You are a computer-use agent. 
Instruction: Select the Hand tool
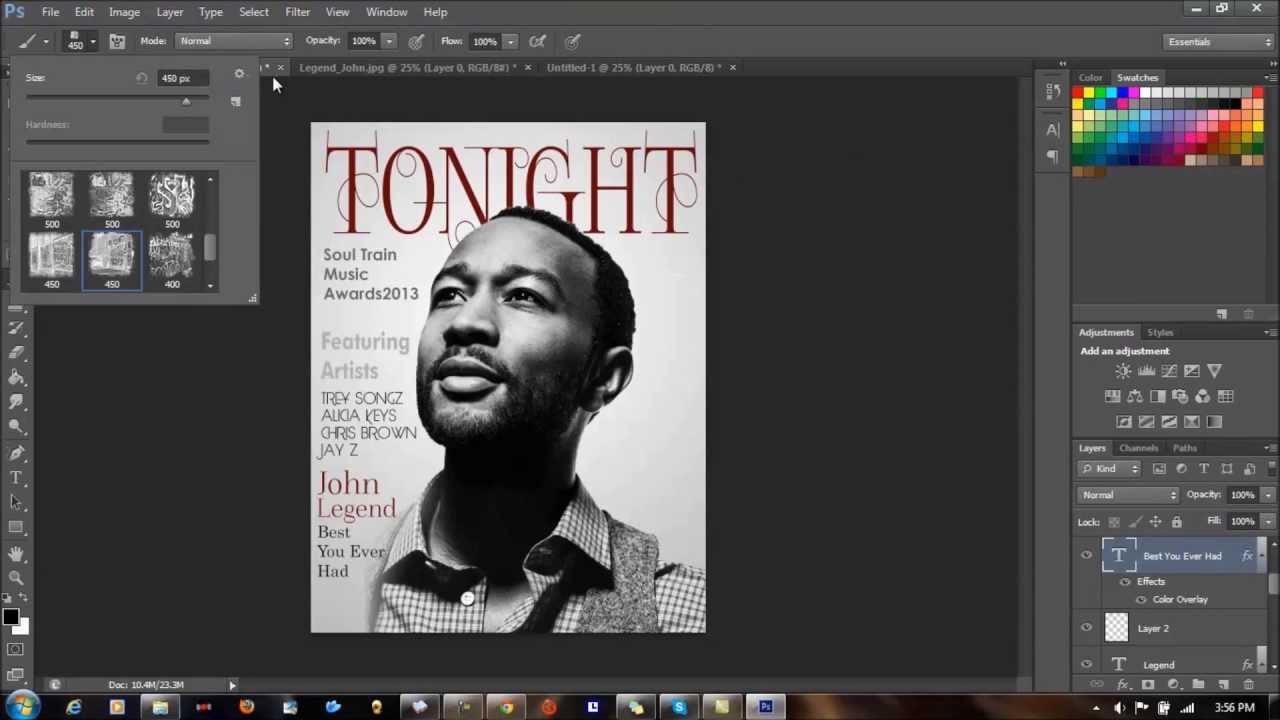pyautogui.click(x=16, y=553)
